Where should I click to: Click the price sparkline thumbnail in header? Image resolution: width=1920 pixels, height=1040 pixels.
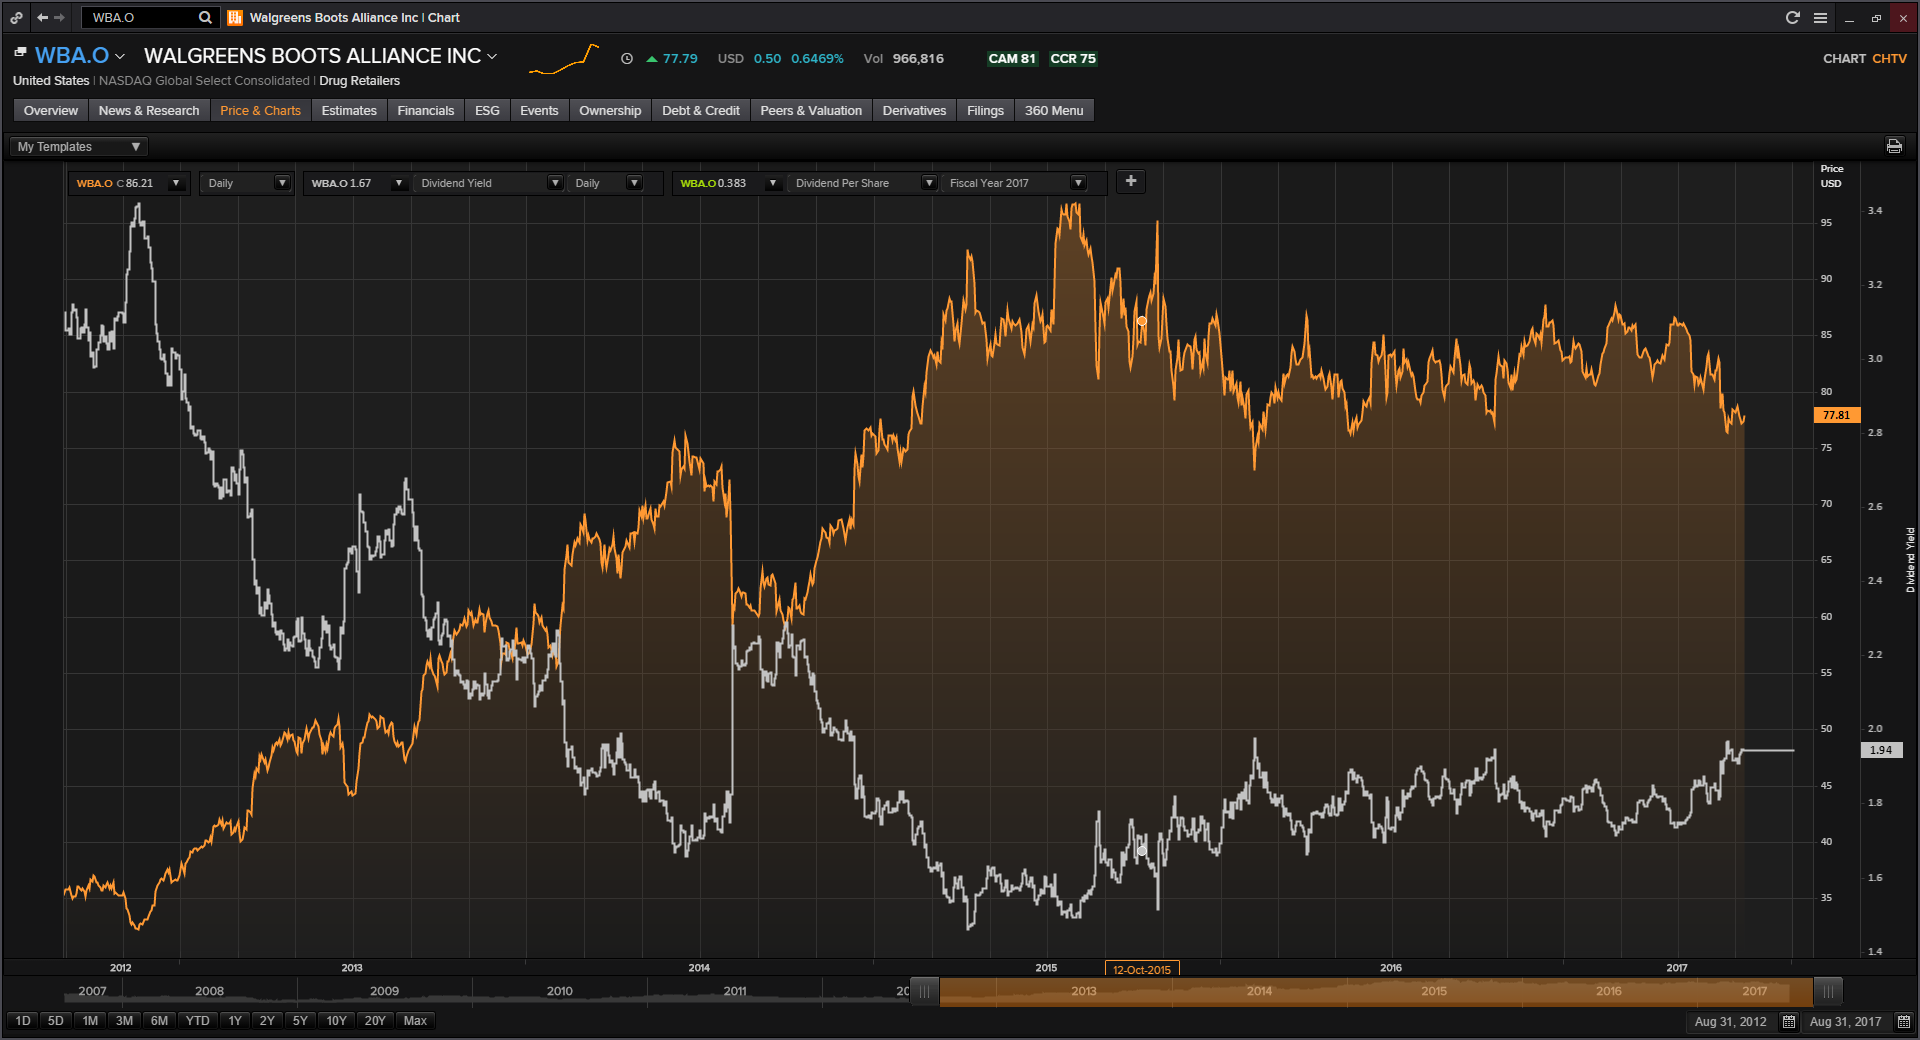(564, 59)
